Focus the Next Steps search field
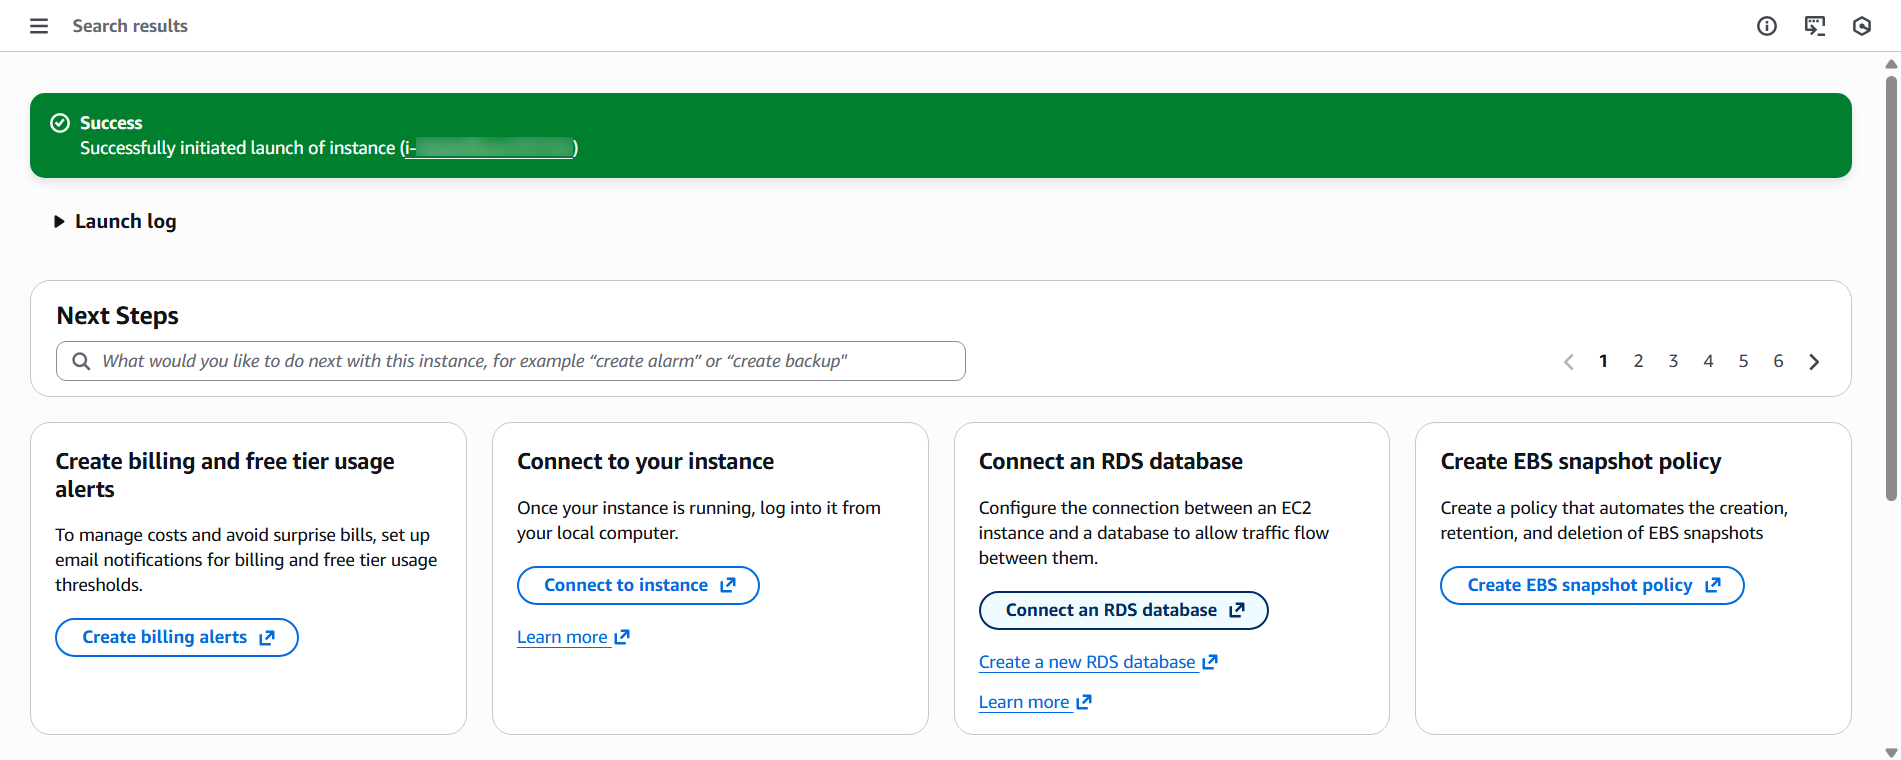1901x760 pixels. [x=520, y=361]
